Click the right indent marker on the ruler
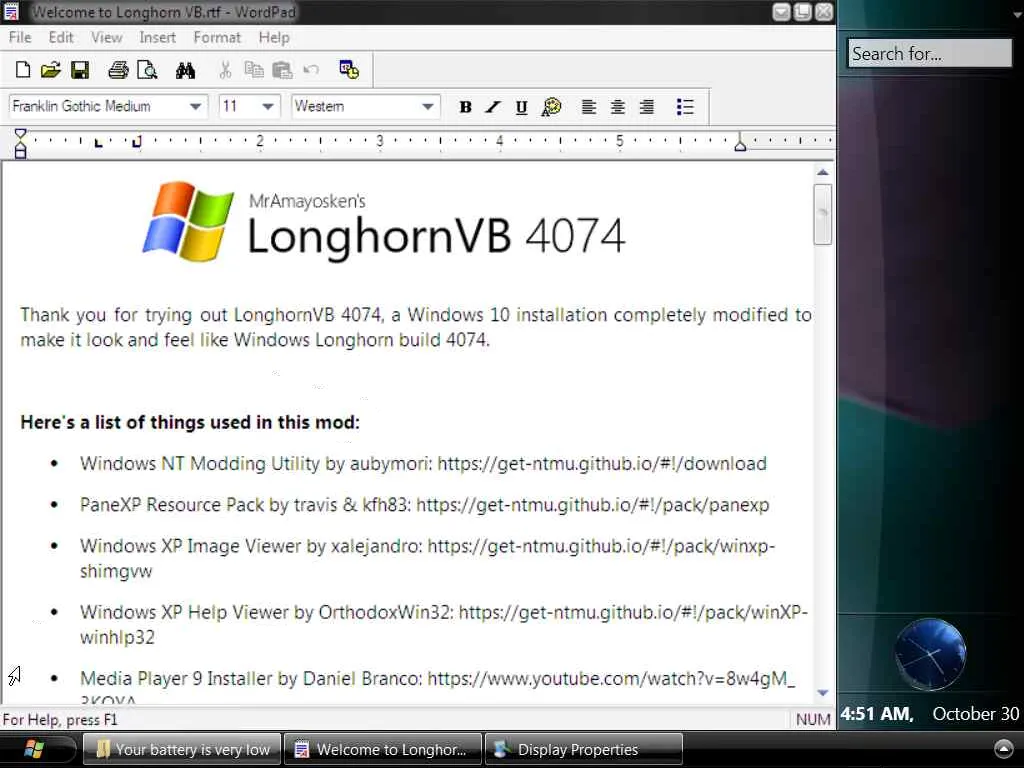The image size is (1024, 768). 740,144
